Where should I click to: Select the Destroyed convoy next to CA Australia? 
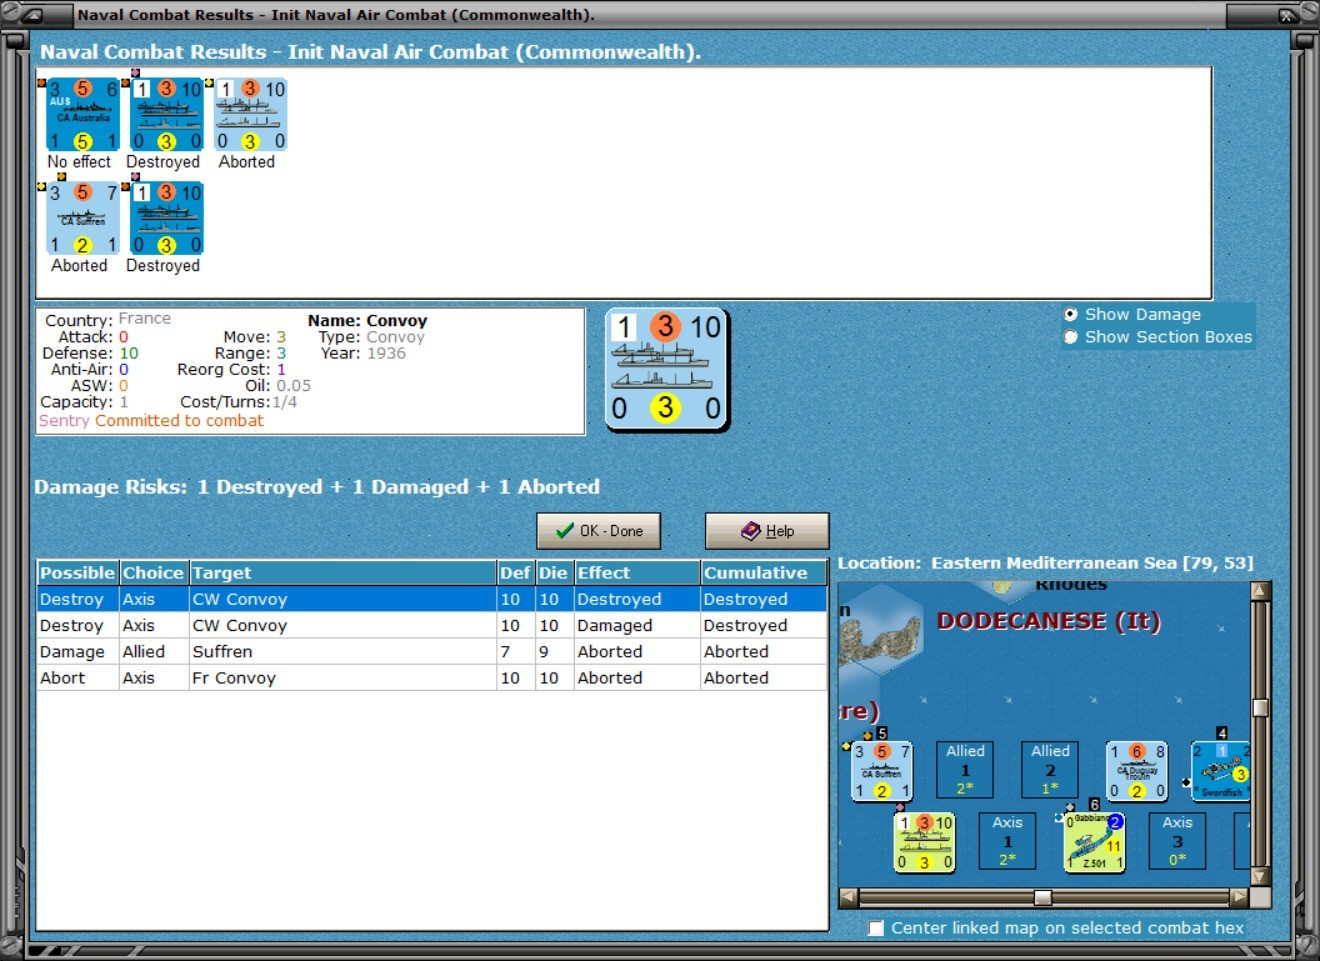(167, 114)
